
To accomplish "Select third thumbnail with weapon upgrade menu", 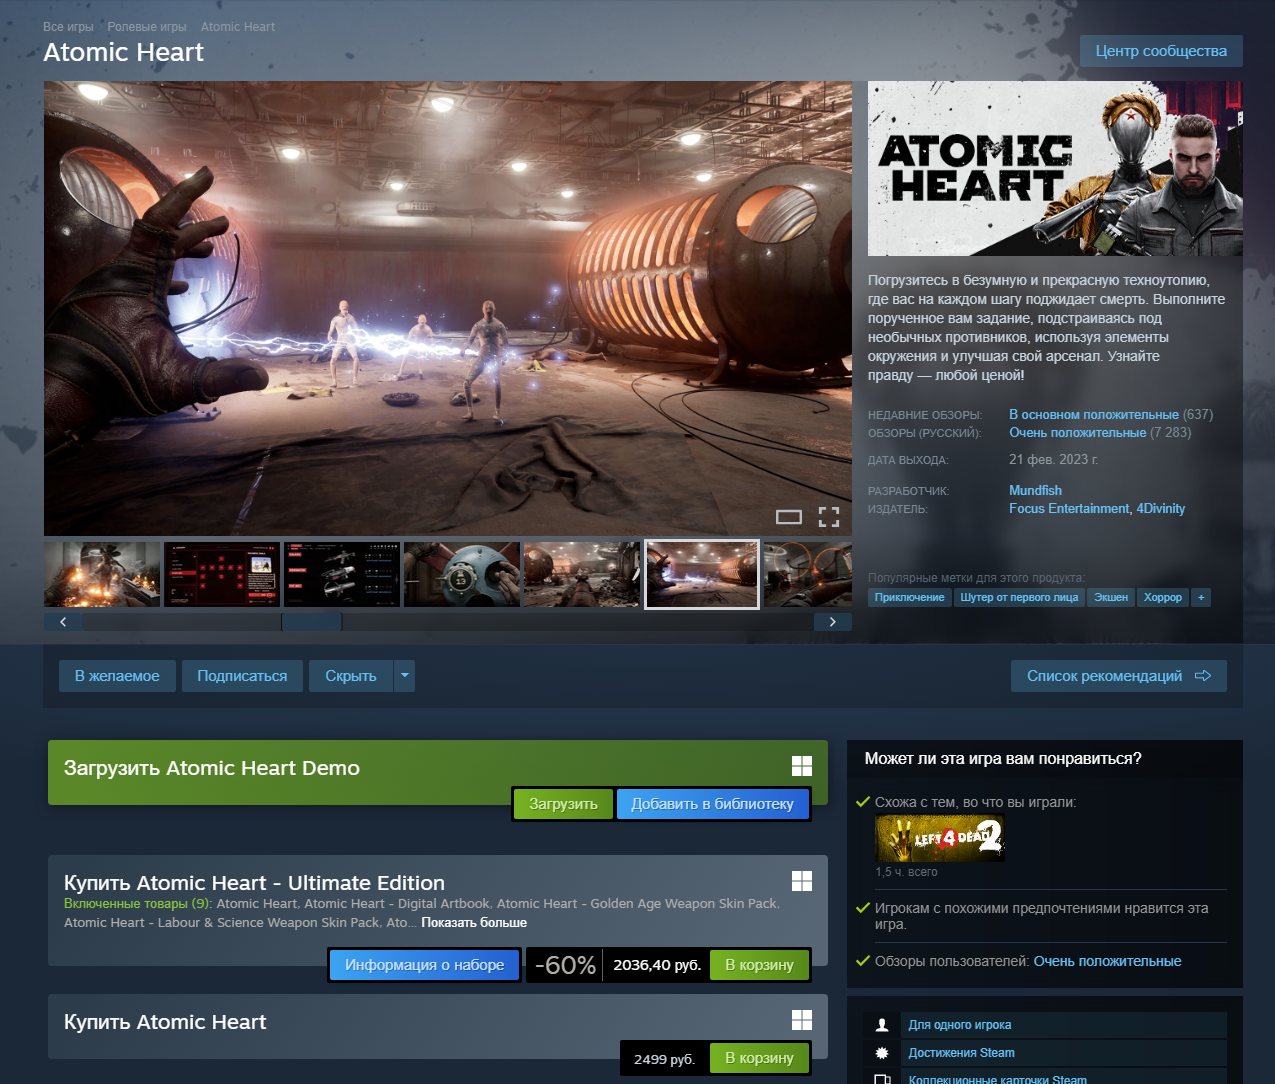I will 342,574.
